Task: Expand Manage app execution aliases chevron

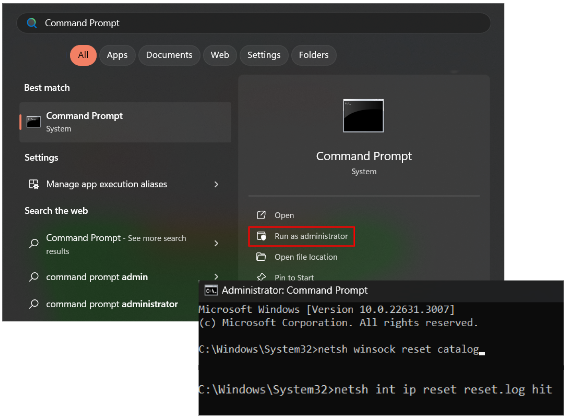Action: [x=216, y=184]
